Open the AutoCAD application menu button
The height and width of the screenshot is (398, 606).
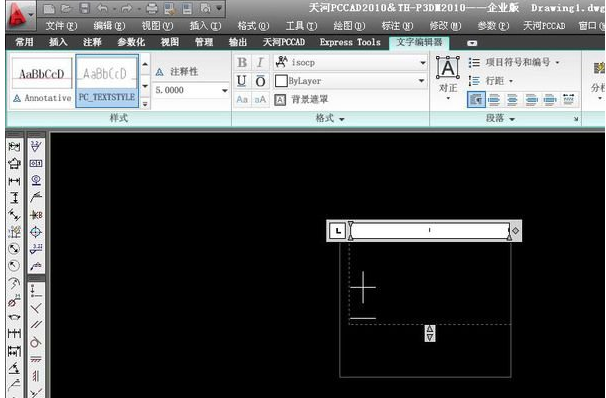click(20, 15)
